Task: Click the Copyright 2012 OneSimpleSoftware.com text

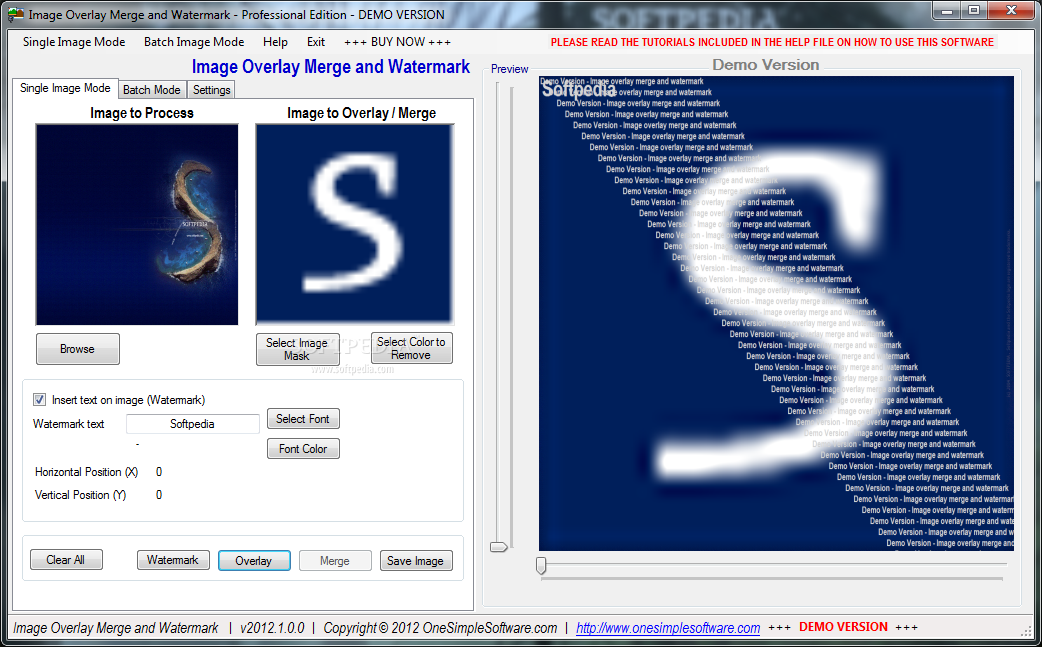Action: tap(440, 628)
